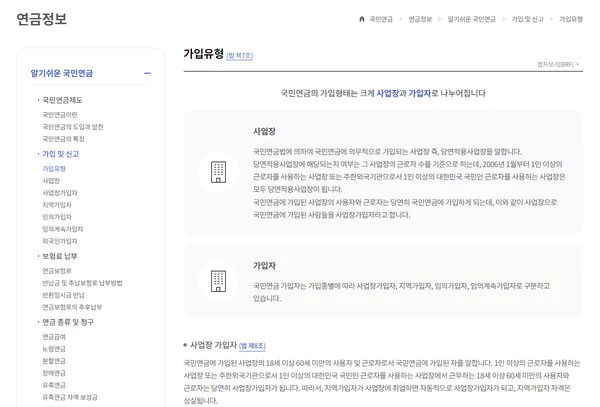The height and width of the screenshot is (407, 600).
Task: Open 반환일시금 반납 in the sidebar
Action: (x=64, y=295)
